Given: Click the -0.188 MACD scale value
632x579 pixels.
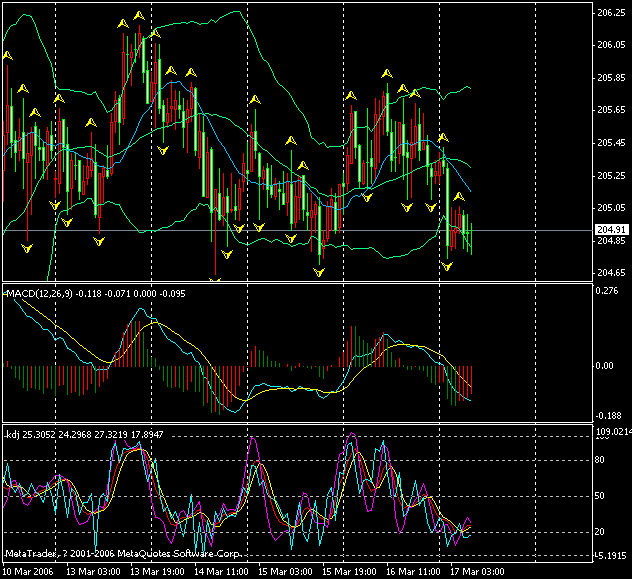Looking at the screenshot, I should tap(608, 416).
